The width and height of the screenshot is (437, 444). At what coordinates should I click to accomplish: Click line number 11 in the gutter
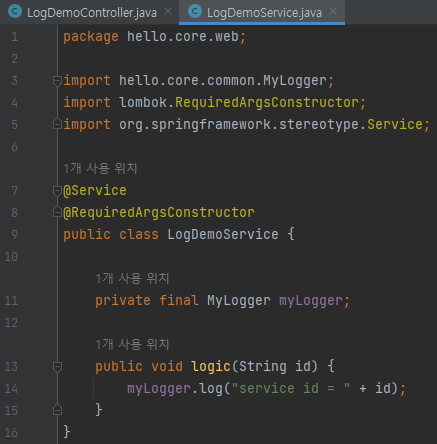pyautogui.click(x=11, y=301)
